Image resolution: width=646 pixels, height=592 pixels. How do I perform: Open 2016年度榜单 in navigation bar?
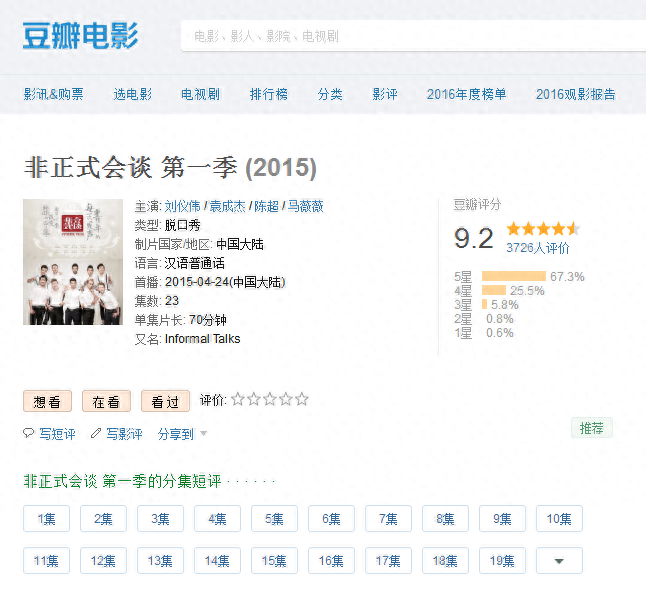pos(466,94)
